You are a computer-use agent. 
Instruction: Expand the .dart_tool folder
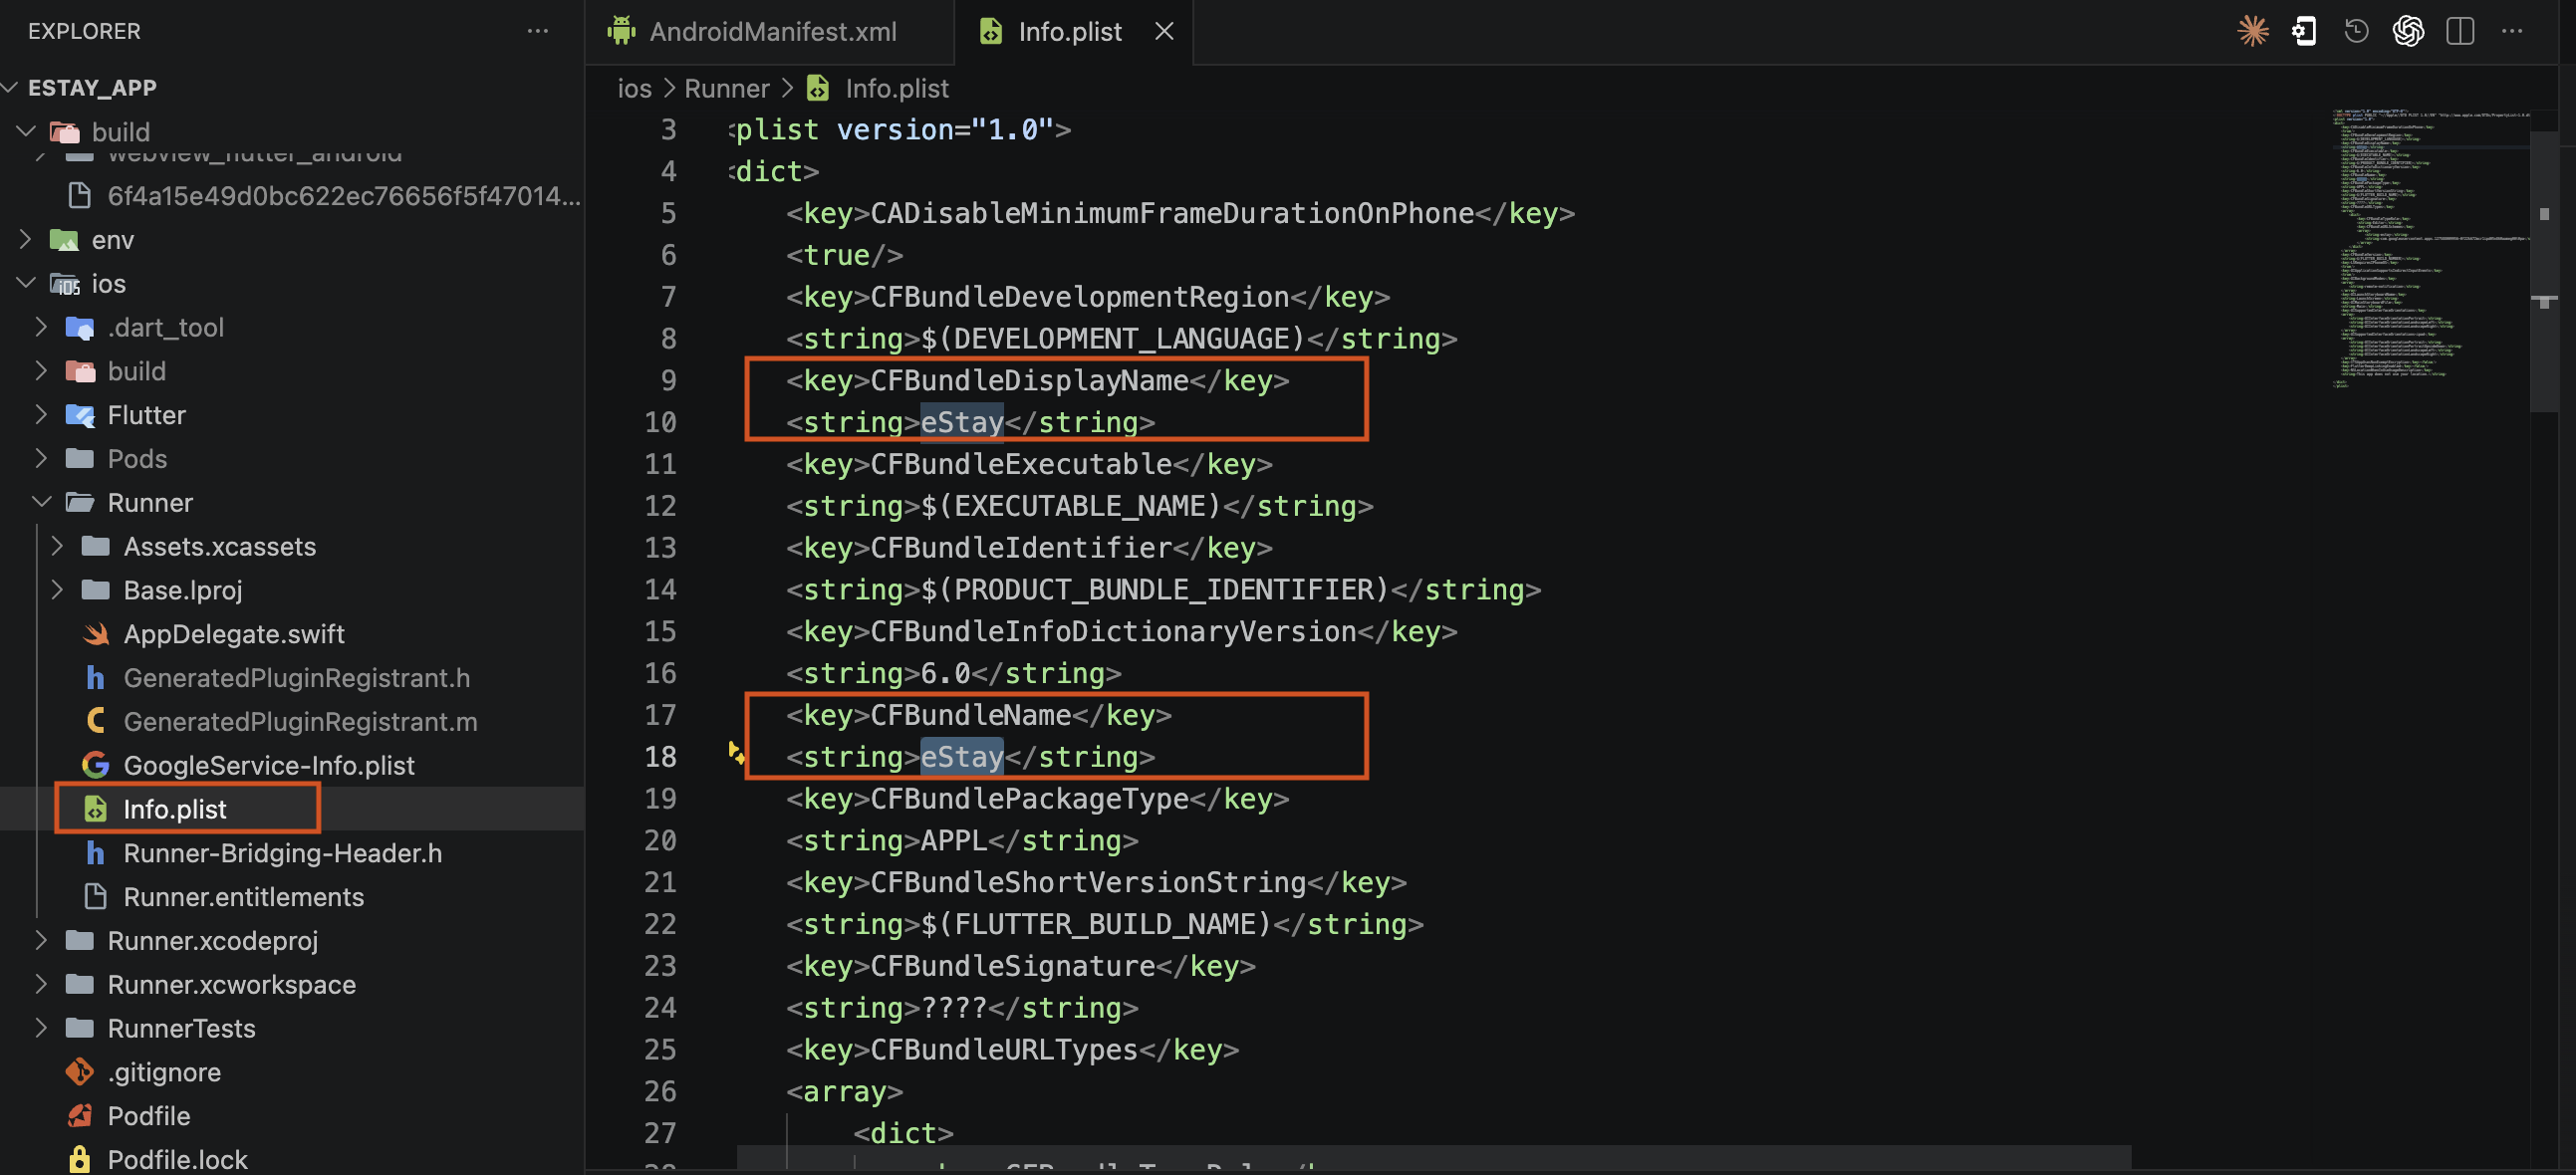point(41,327)
